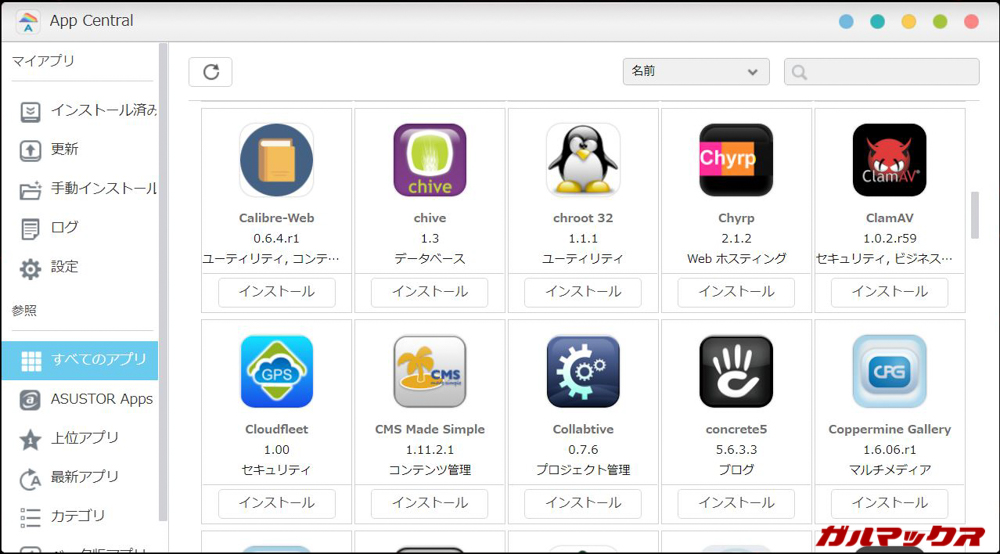Select 更新 in the sidebar
The height and width of the screenshot is (554, 1000).
[x=65, y=149]
